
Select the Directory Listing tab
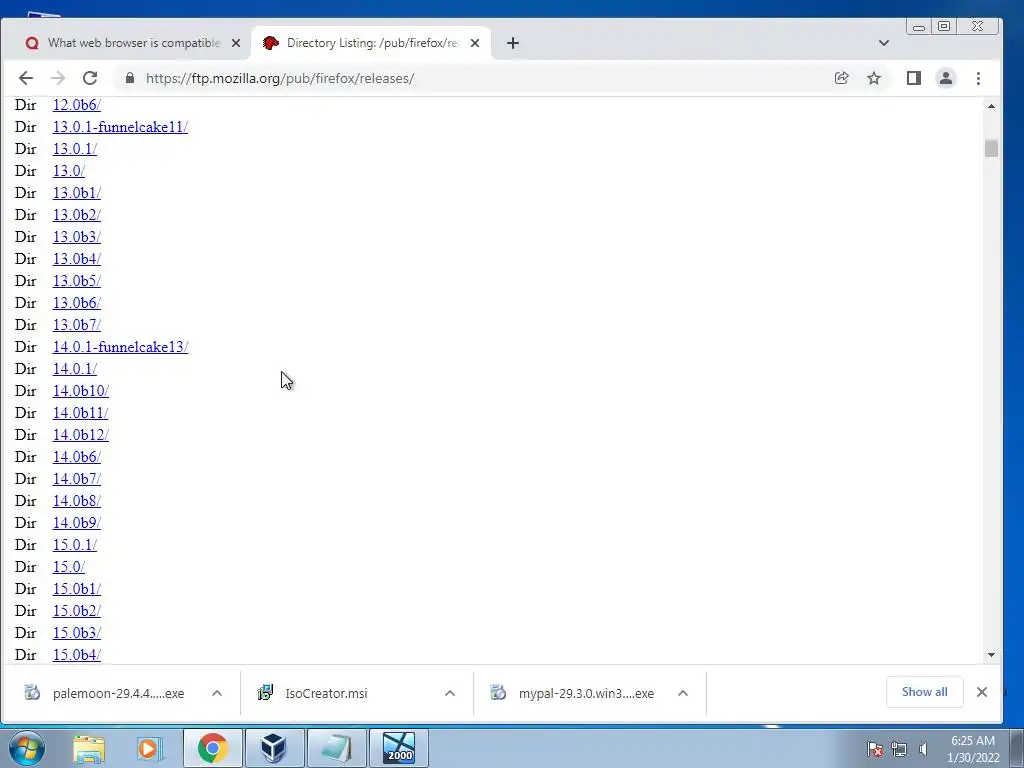pos(370,43)
